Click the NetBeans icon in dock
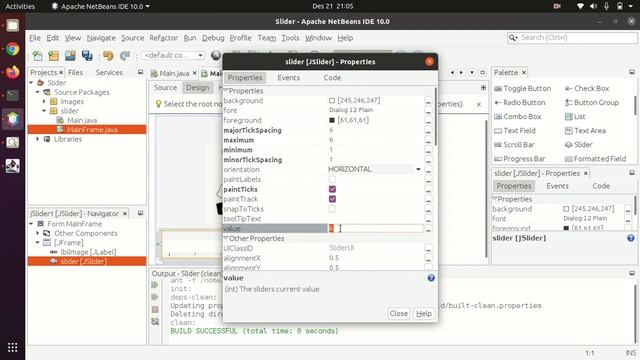 (x=12, y=119)
